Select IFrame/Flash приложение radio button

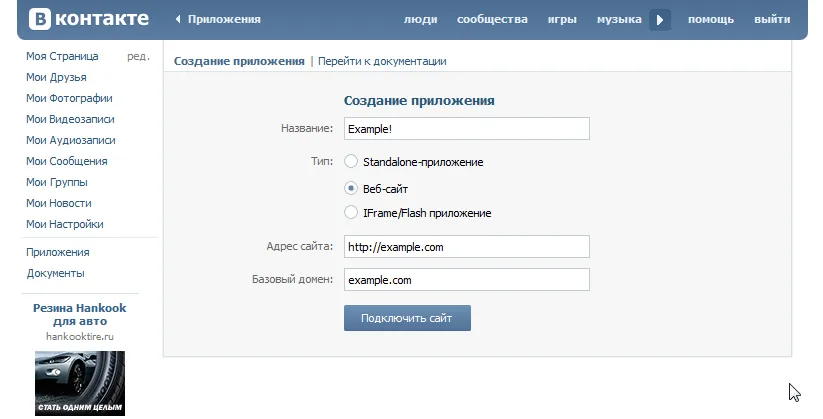[351, 213]
